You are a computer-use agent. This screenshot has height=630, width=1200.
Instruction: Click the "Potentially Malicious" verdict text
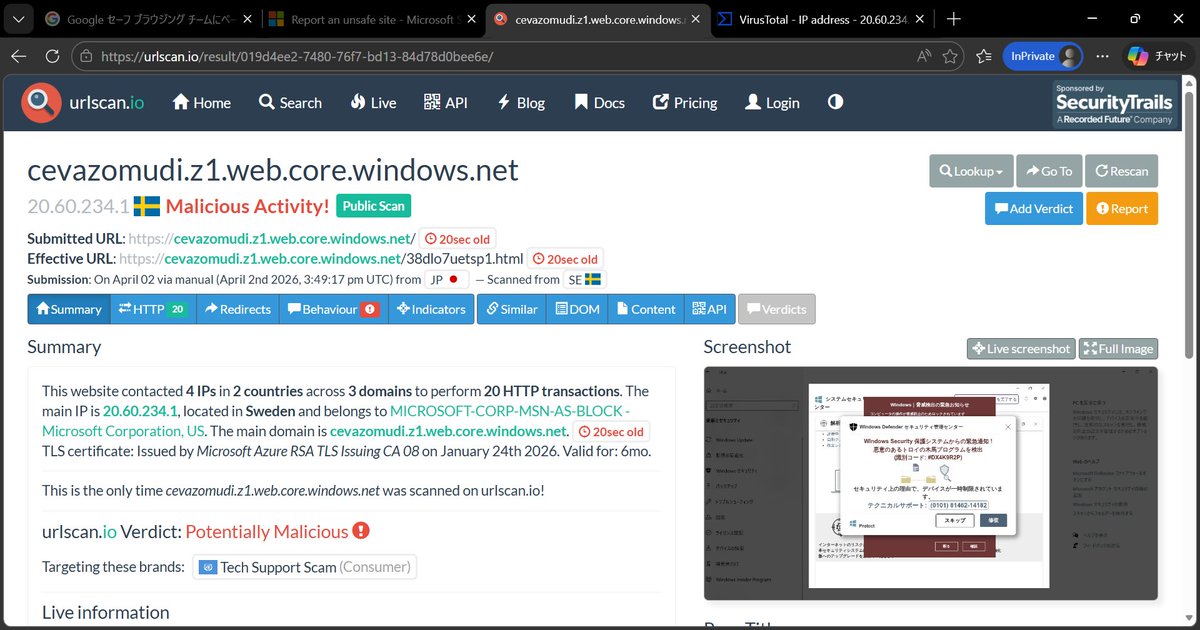(x=266, y=531)
